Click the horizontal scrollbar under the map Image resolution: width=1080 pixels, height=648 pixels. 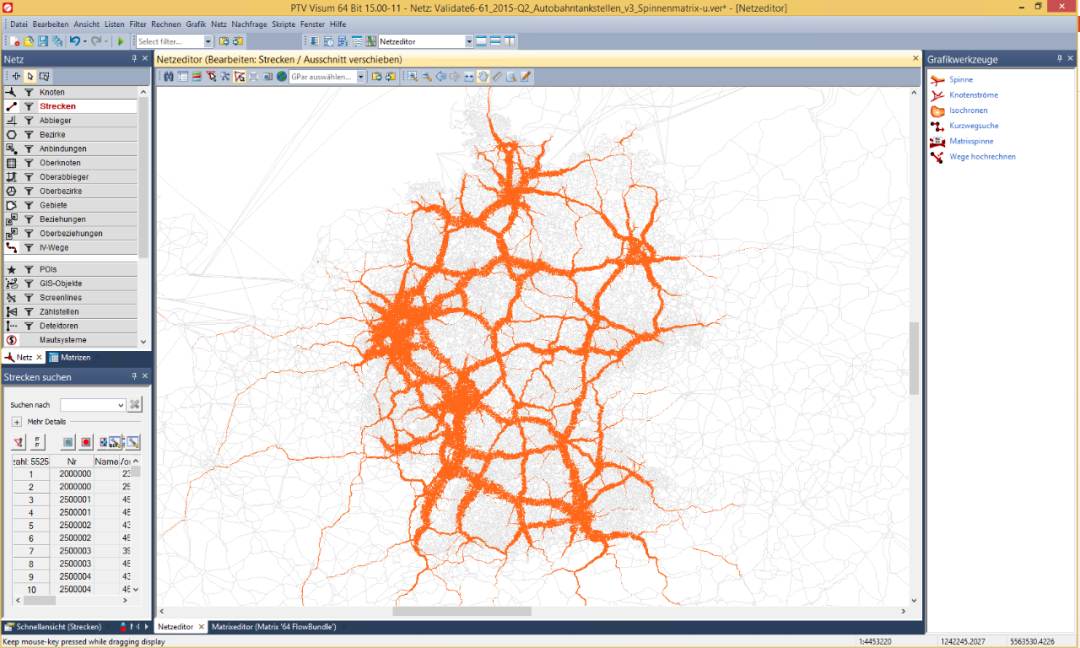pyautogui.click(x=462, y=611)
